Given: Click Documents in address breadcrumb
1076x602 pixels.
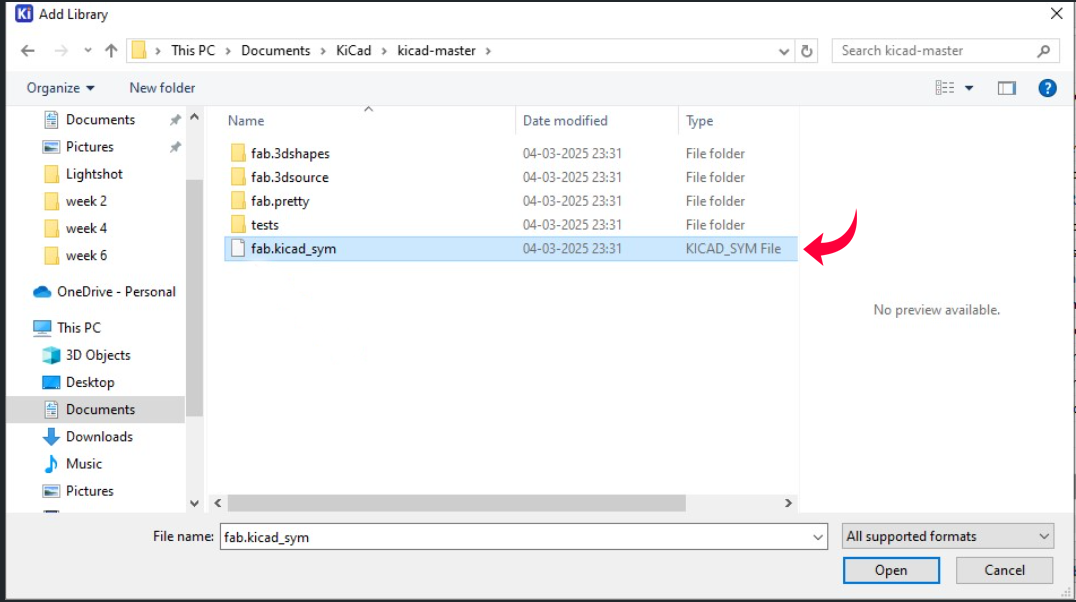Looking at the screenshot, I should point(275,51).
